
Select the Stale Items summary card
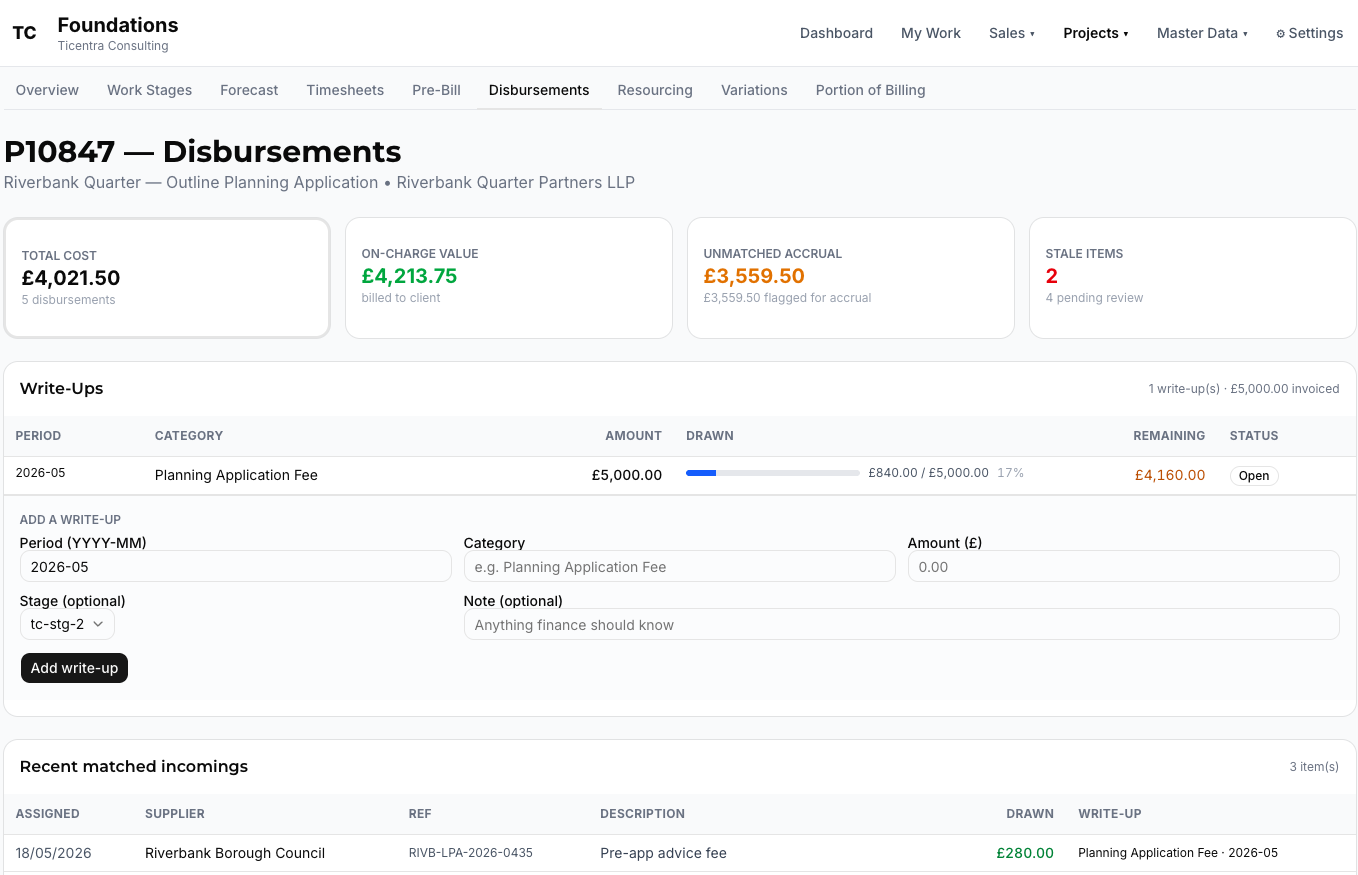[x=1192, y=278]
